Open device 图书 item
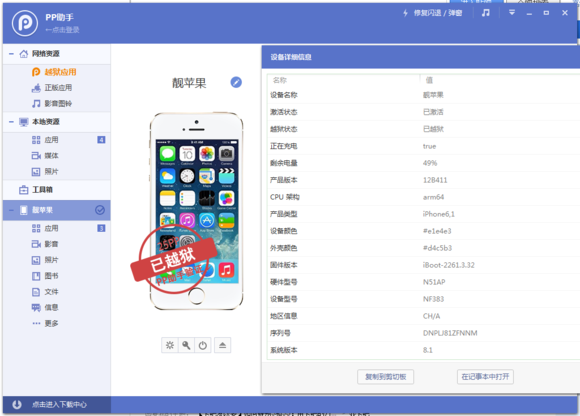 pos(57,276)
